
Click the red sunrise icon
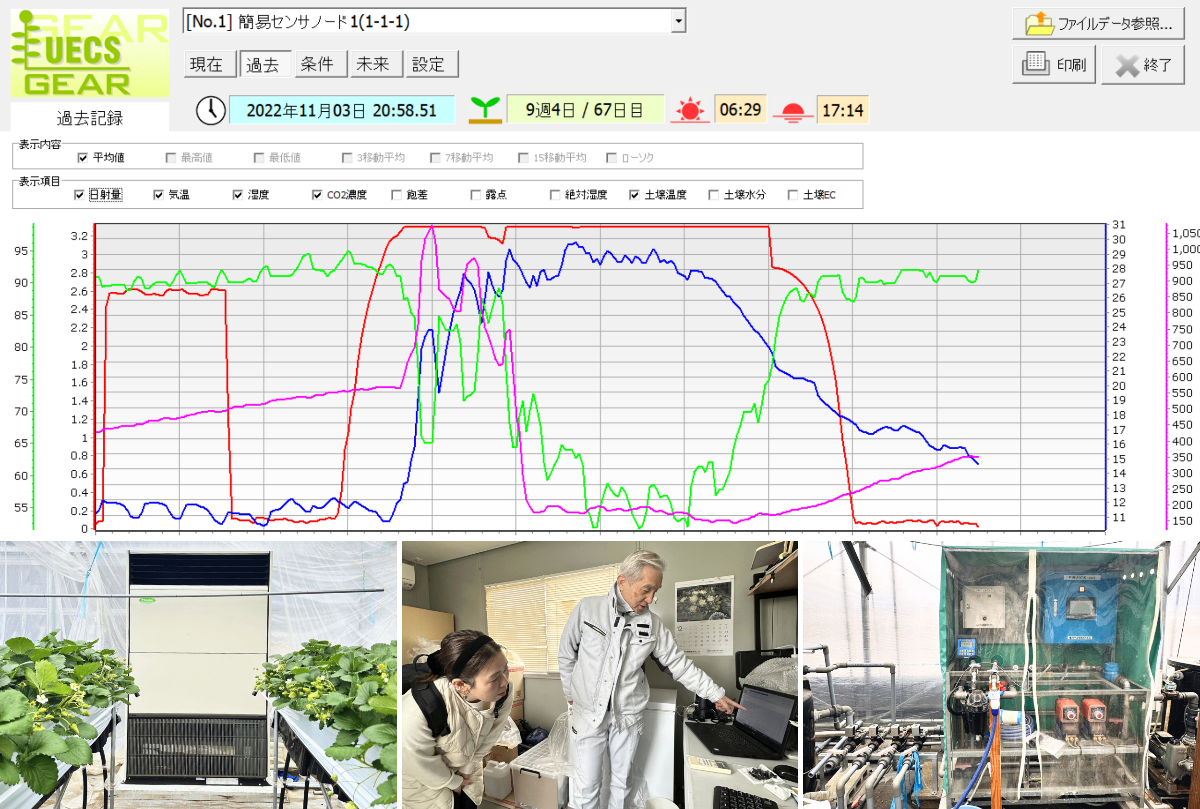689,110
